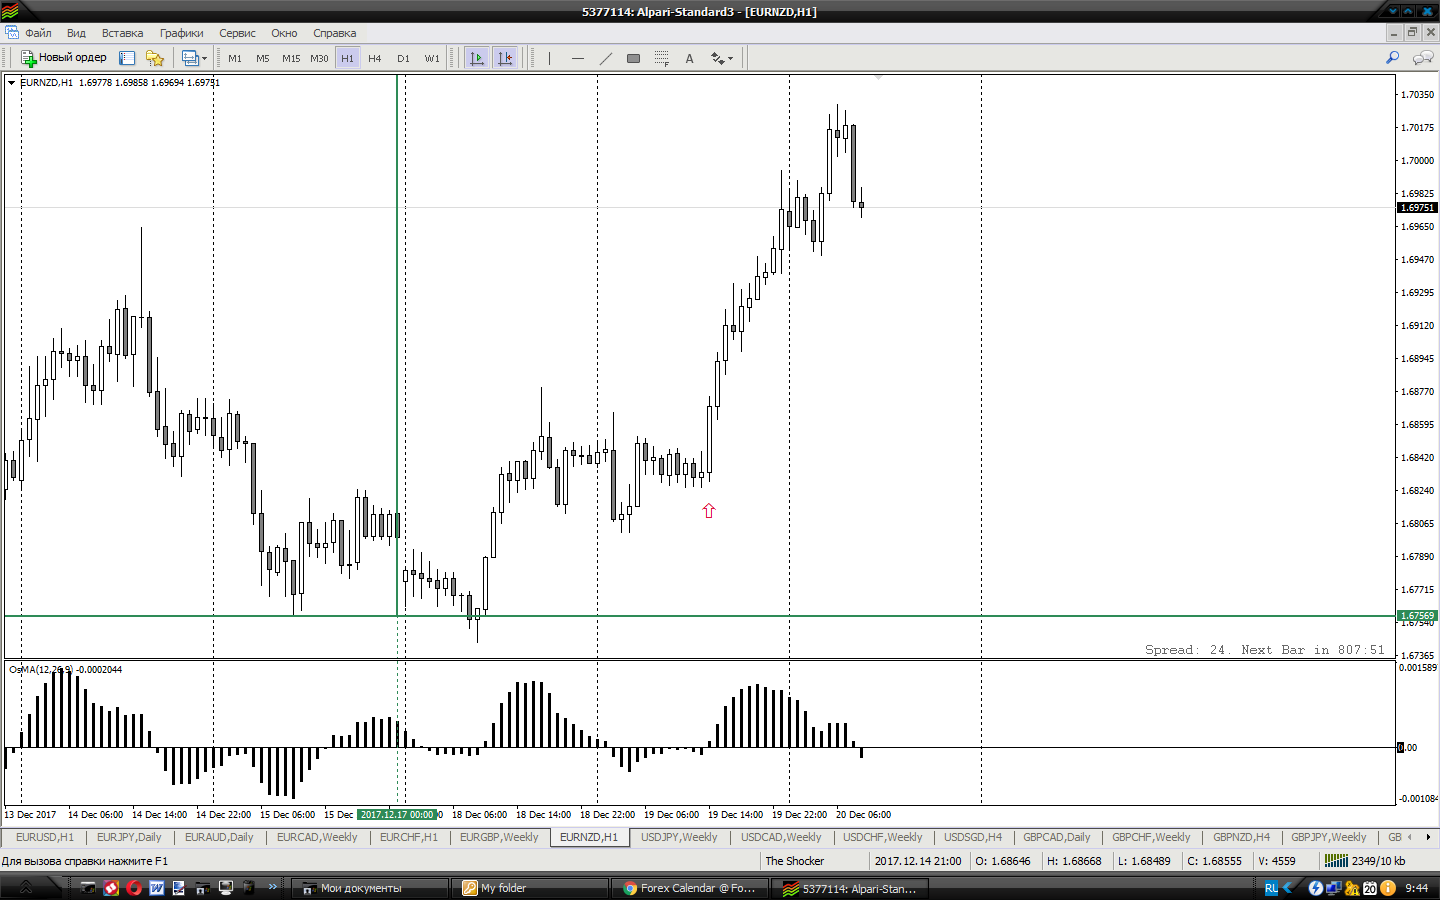Viewport: 1440px width, 900px height.
Task: Click The Shocker profile in status bar
Action: point(795,861)
